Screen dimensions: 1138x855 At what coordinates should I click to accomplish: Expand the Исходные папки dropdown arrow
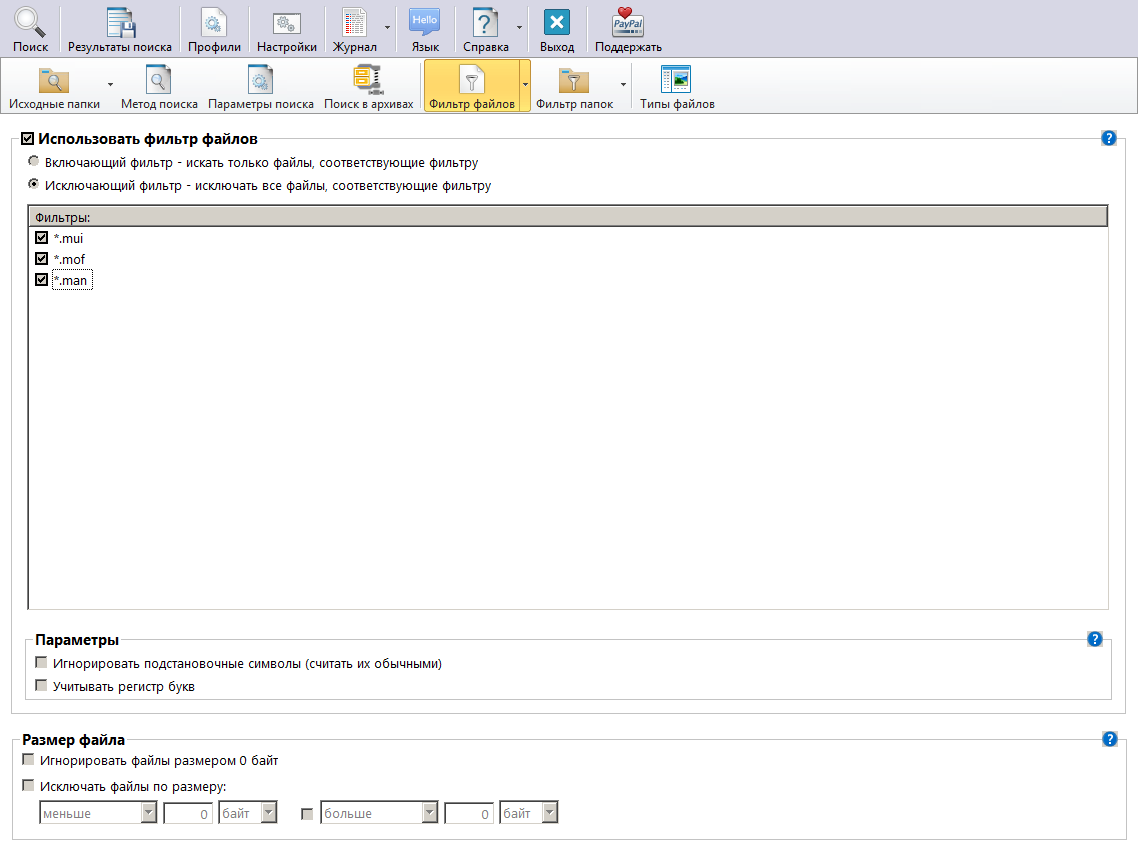coord(110,85)
